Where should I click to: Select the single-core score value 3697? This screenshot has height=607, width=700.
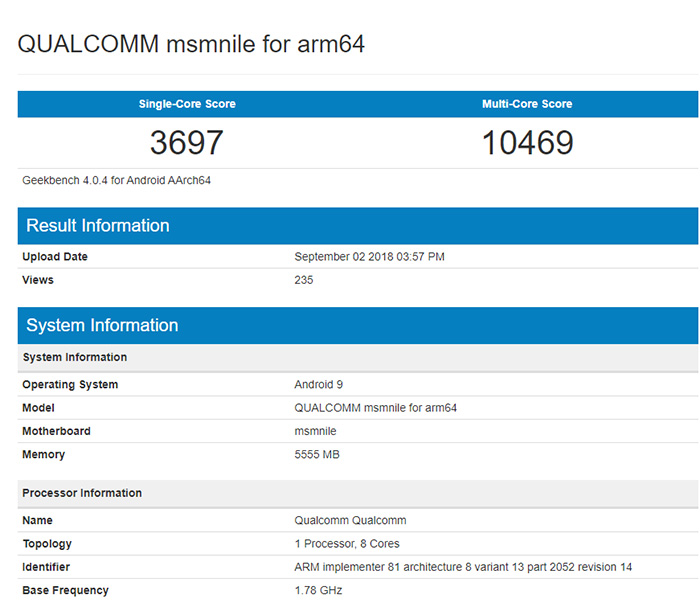pos(187,143)
